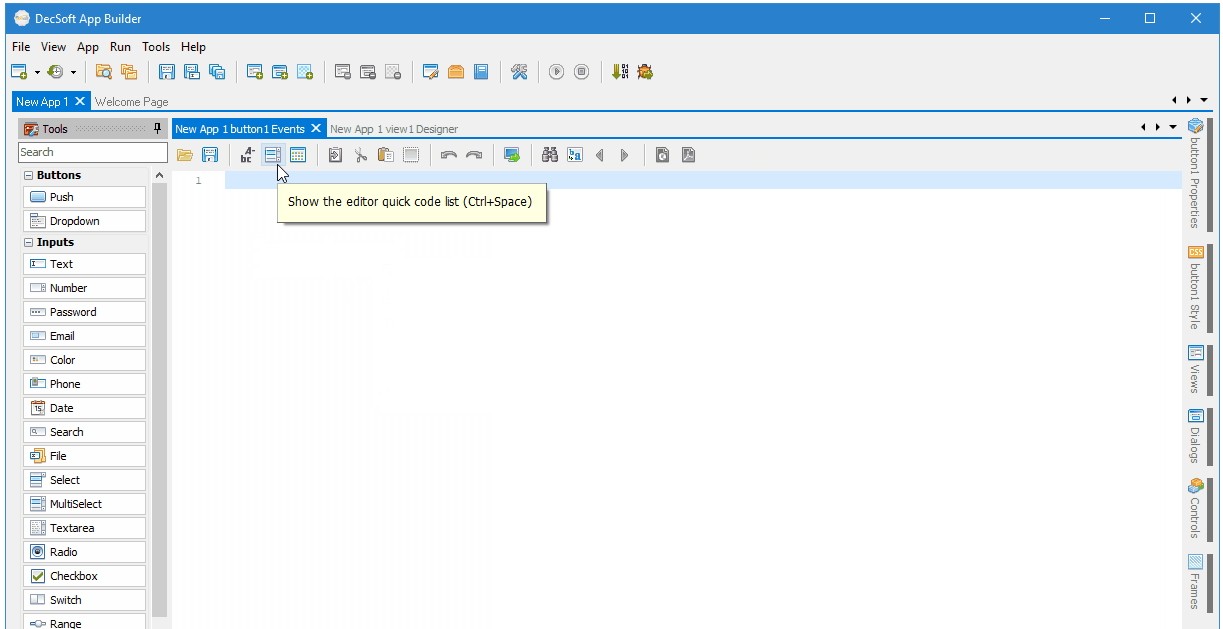Toggle the Checkbox control in the Inputs list

coord(84,575)
